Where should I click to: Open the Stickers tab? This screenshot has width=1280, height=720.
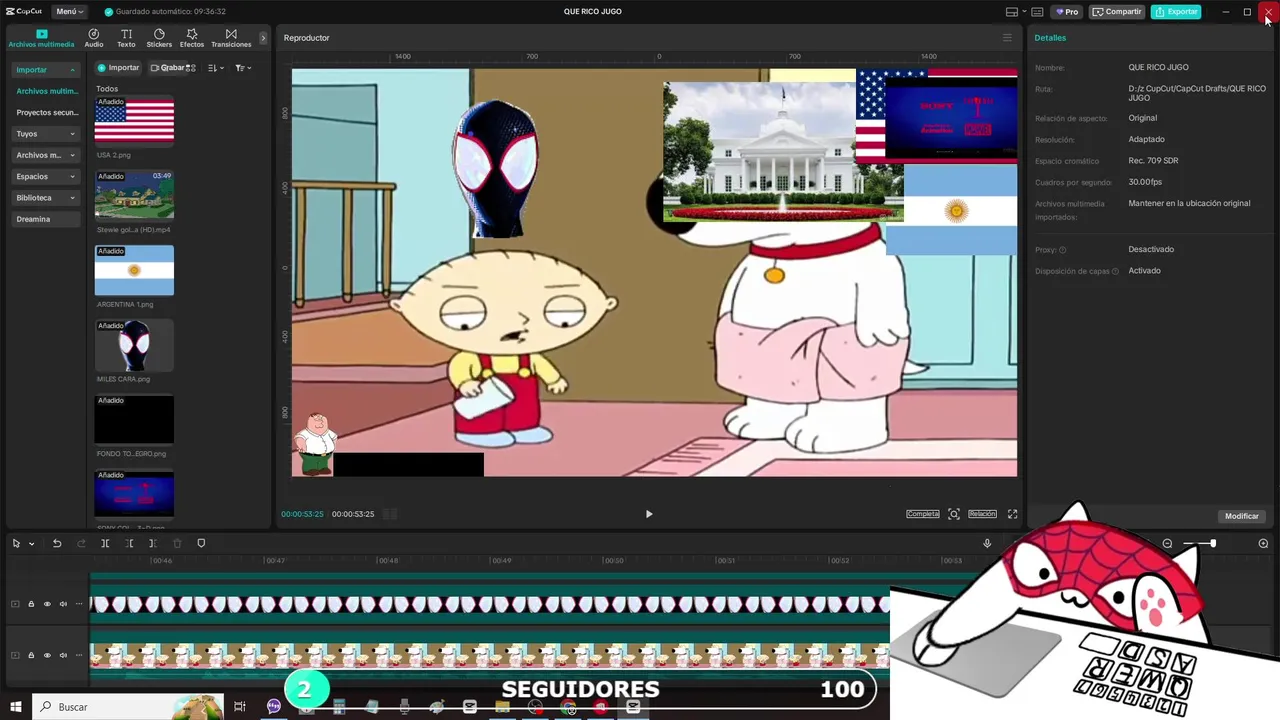(x=159, y=38)
